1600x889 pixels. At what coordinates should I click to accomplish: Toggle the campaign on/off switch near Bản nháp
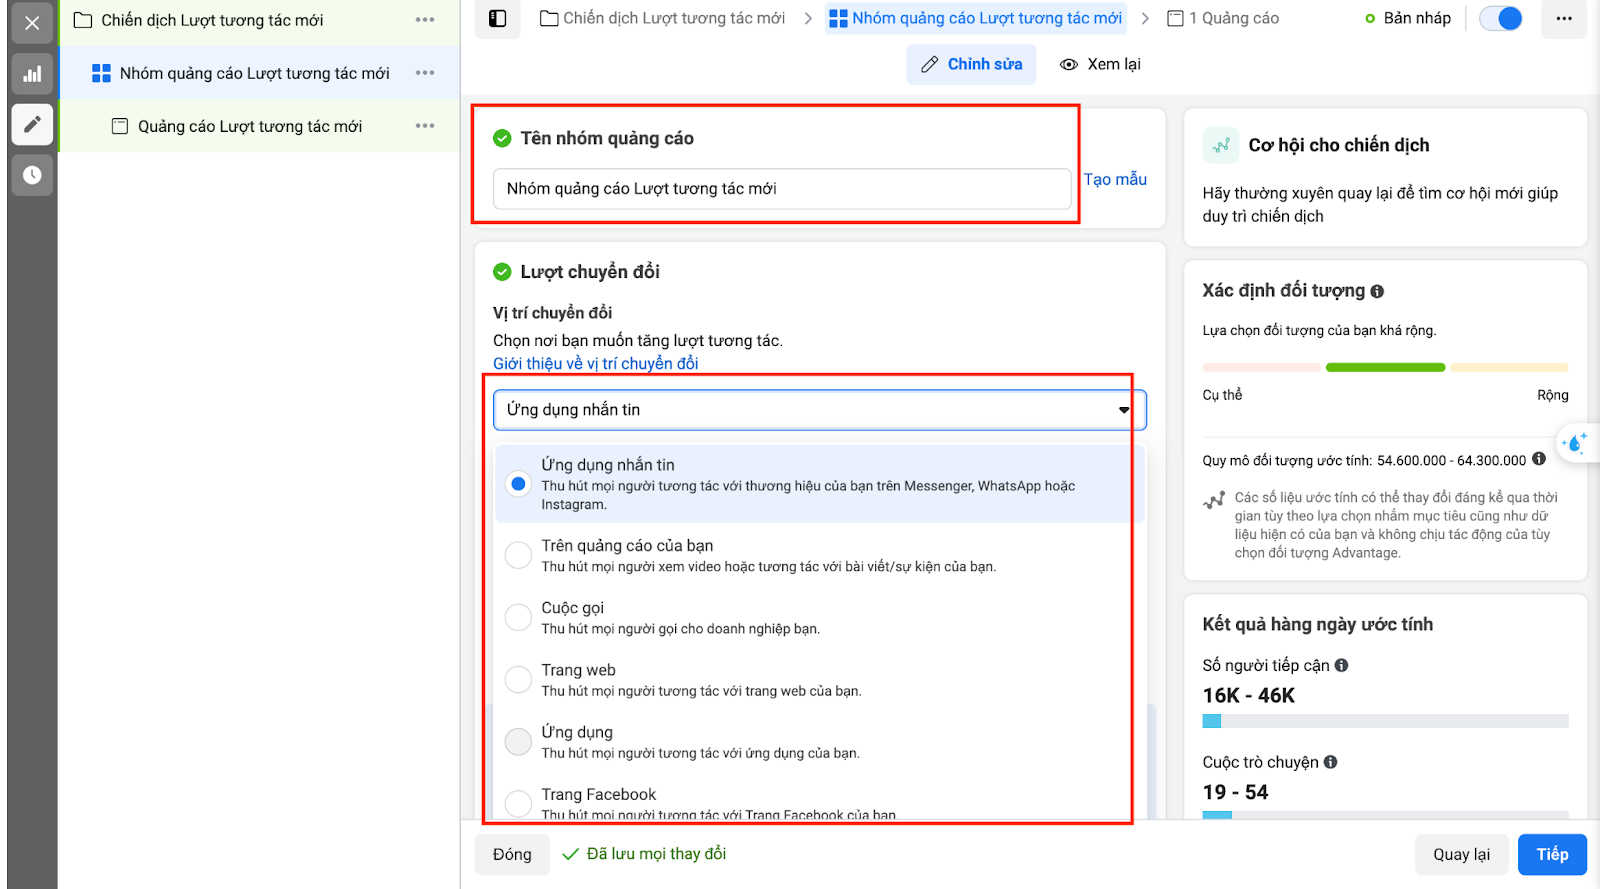(x=1501, y=18)
